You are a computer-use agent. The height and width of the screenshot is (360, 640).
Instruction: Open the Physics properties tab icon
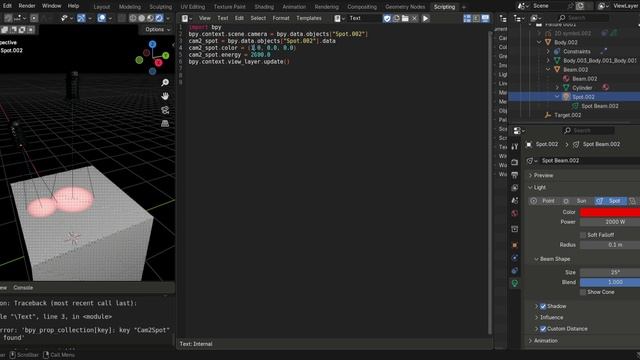(515, 258)
